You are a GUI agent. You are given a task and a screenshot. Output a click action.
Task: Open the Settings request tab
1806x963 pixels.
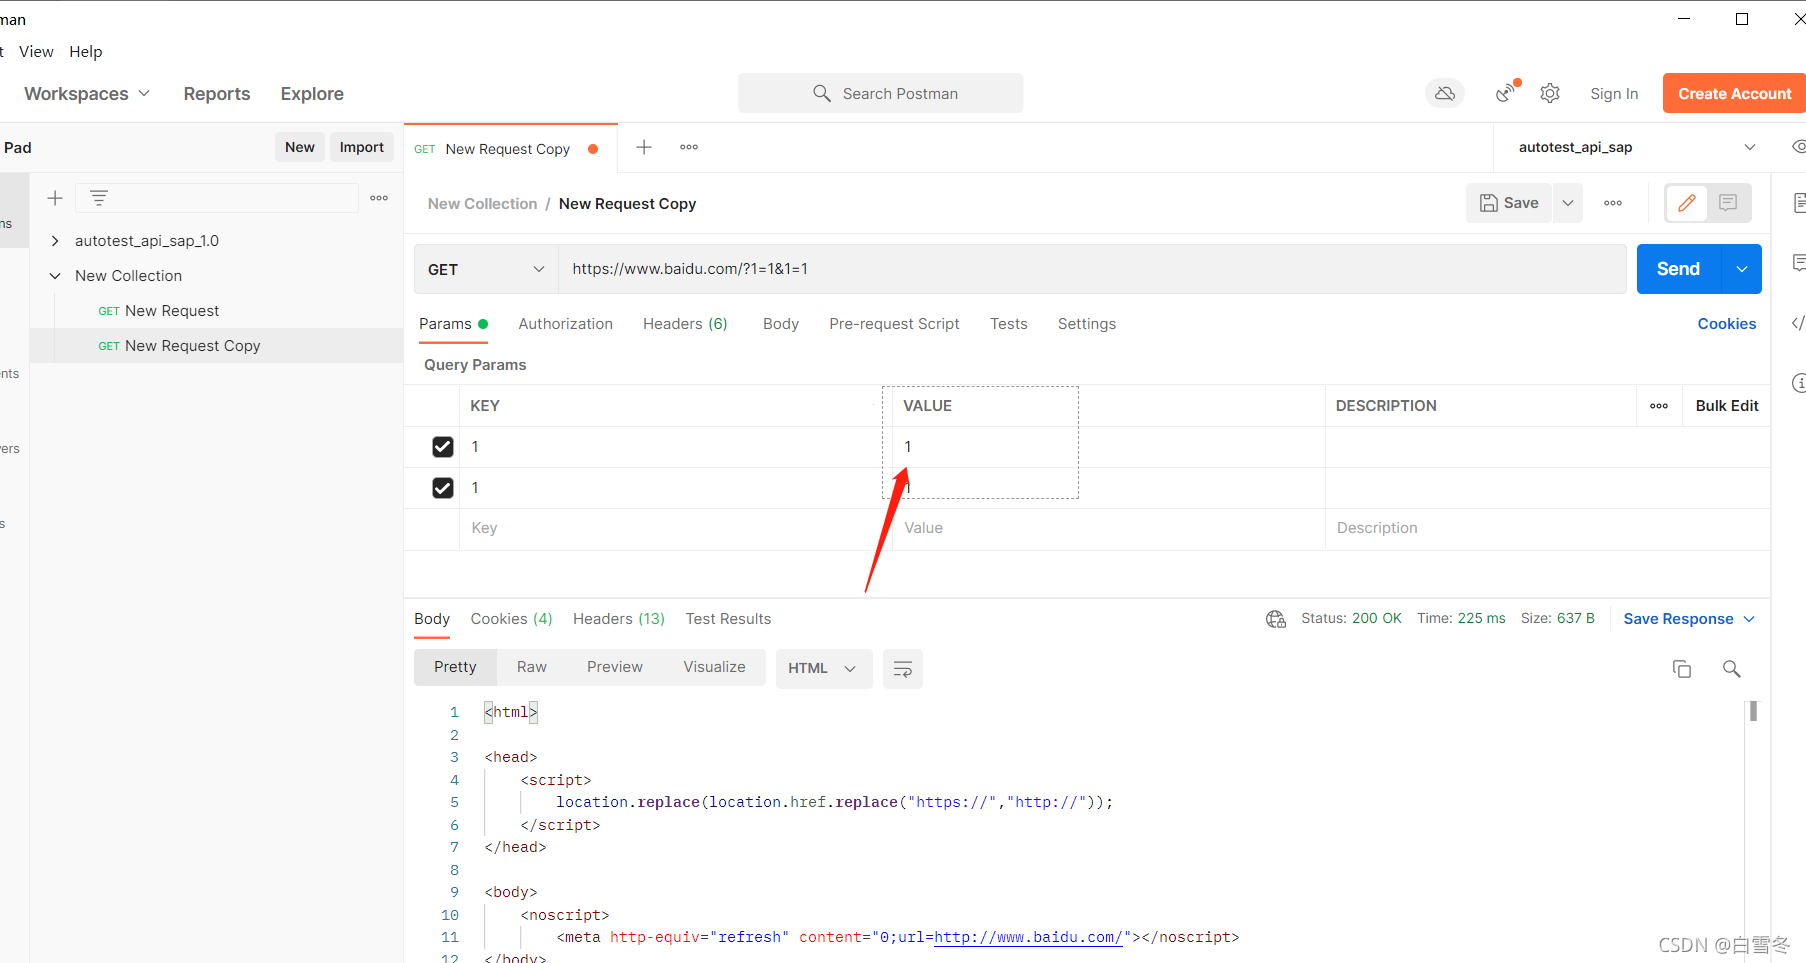1087,324
